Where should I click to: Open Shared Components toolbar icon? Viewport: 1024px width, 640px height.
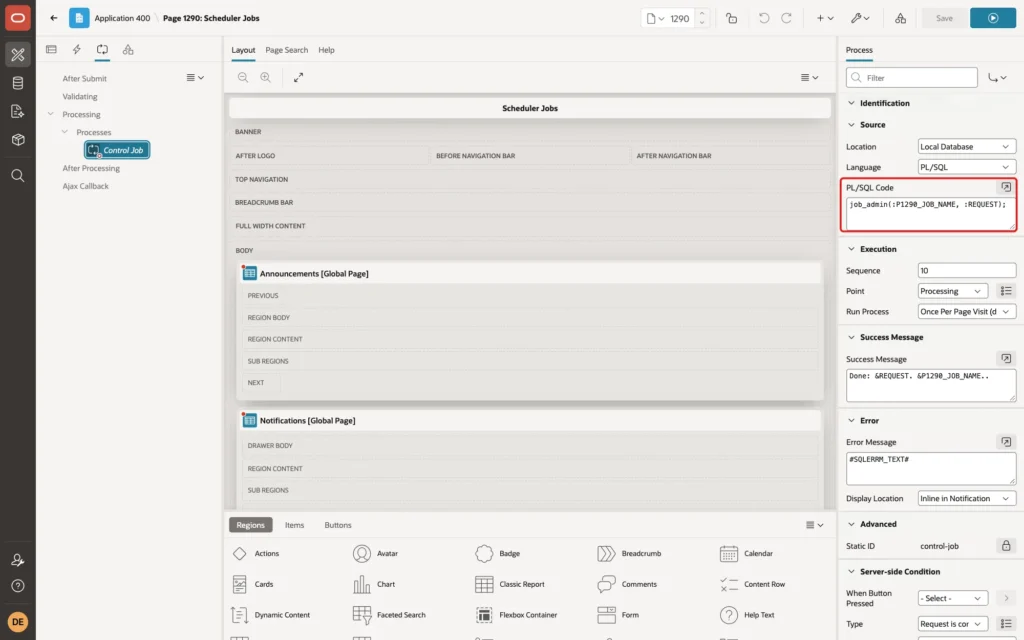coord(900,18)
